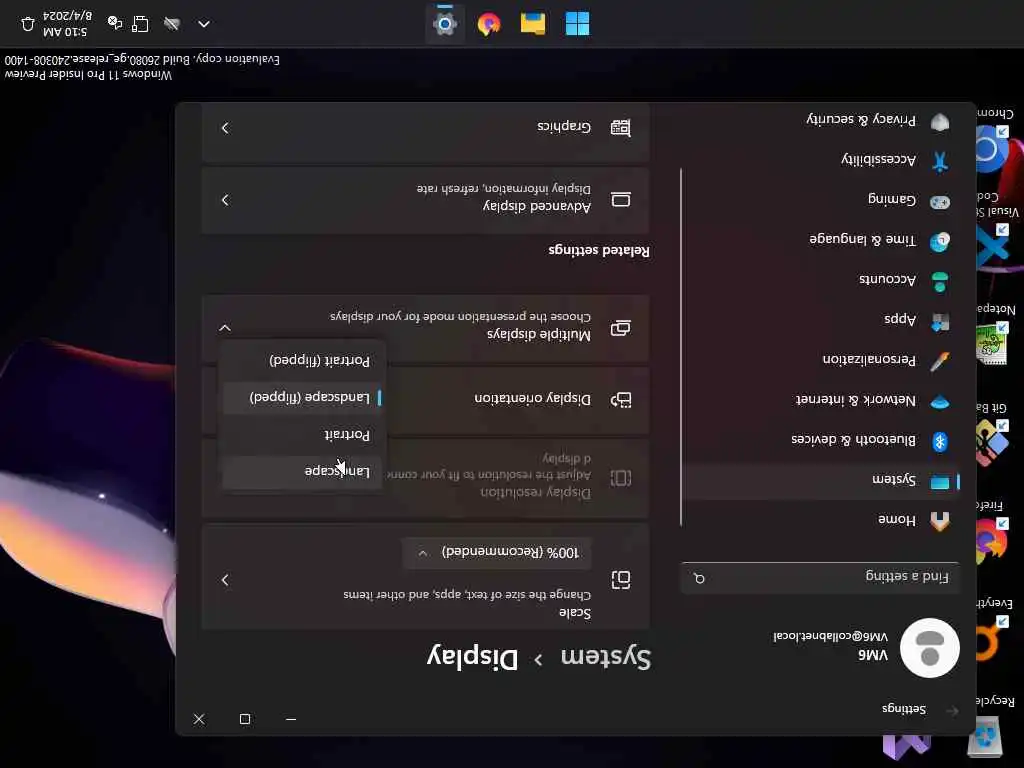Image resolution: width=1024 pixels, height=768 pixels.
Task: Select System in the sidebar
Action: pos(820,481)
